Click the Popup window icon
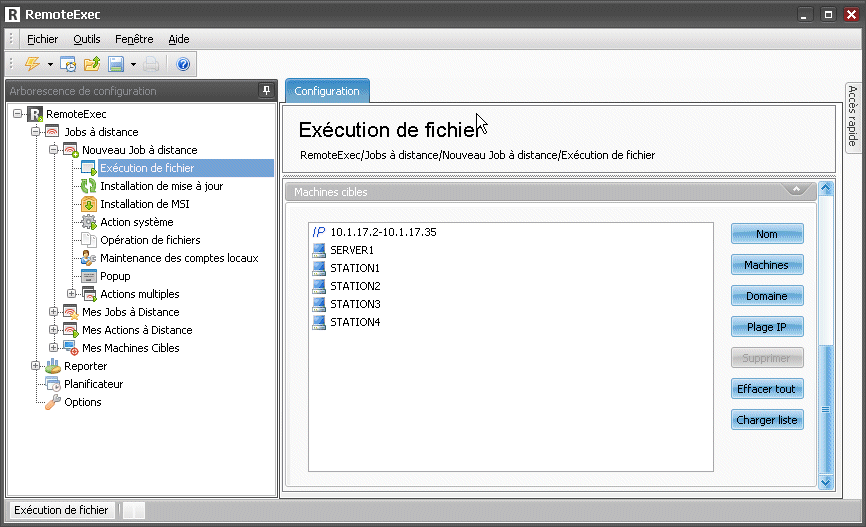This screenshot has height=527, width=866. (x=88, y=276)
